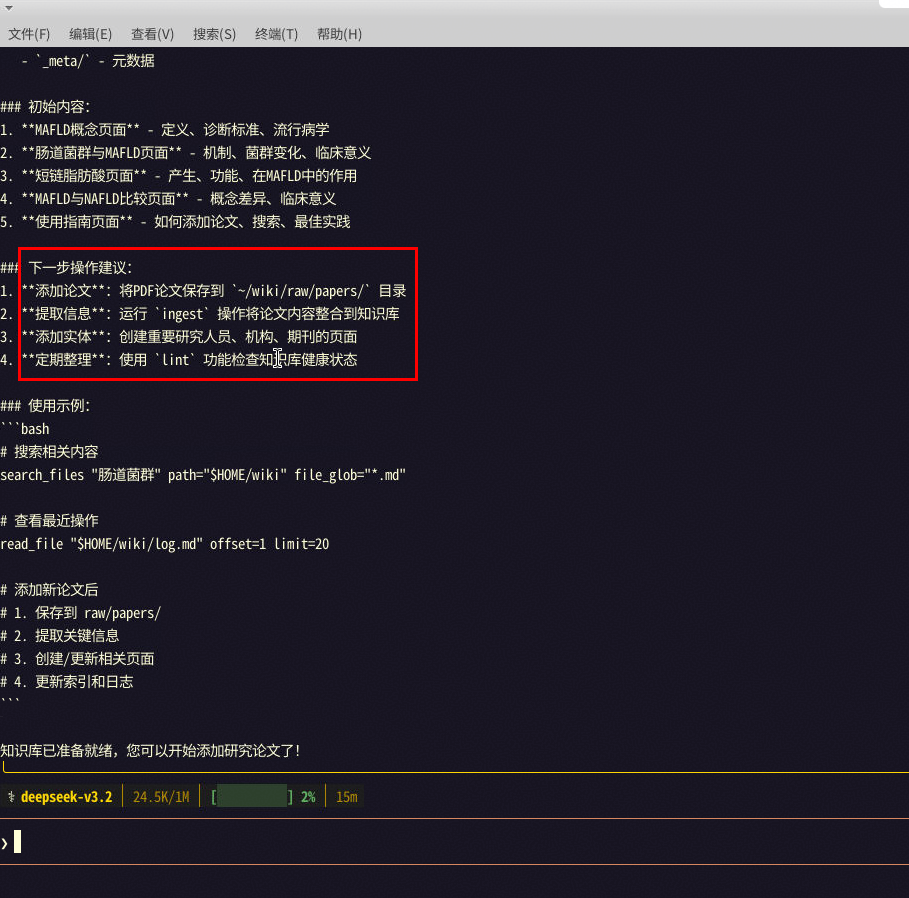This screenshot has width=909, height=898.
Task: Click the terminal prompt input line
Action: [x=454, y=842]
